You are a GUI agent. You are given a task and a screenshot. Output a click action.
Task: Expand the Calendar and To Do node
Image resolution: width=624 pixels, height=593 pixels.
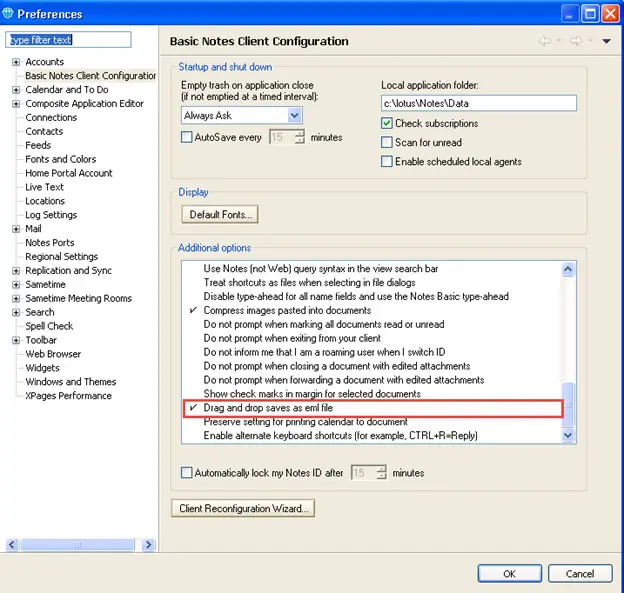(16, 90)
